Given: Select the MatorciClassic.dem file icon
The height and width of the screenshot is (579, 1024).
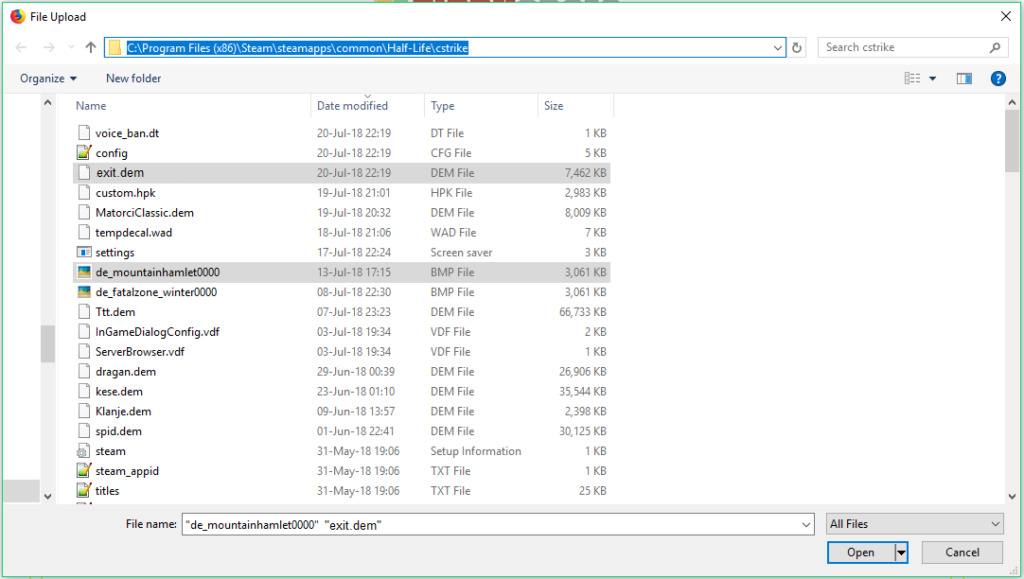Looking at the screenshot, I should [84, 212].
